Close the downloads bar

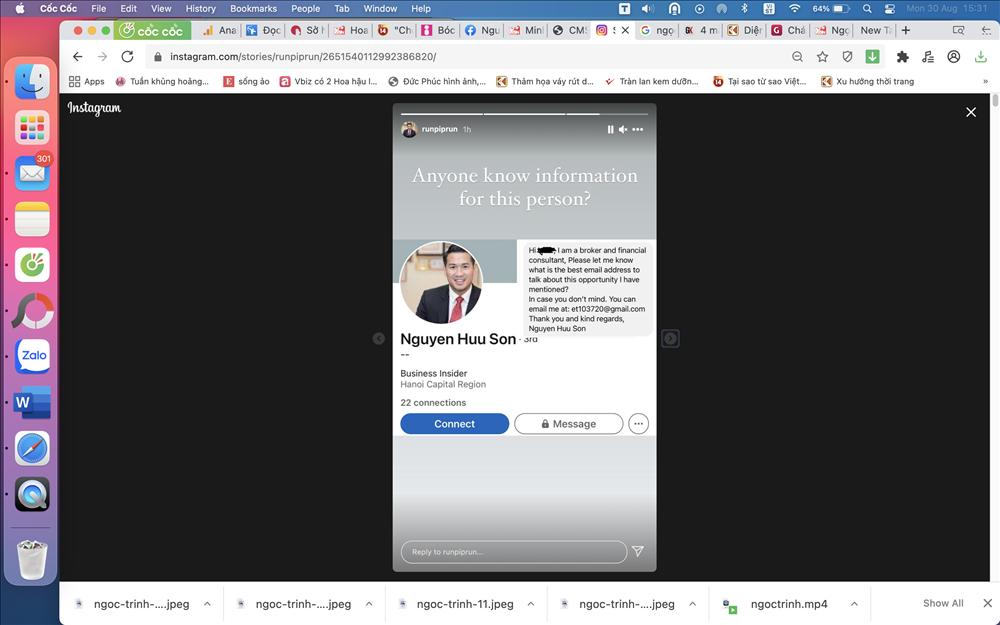point(988,604)
